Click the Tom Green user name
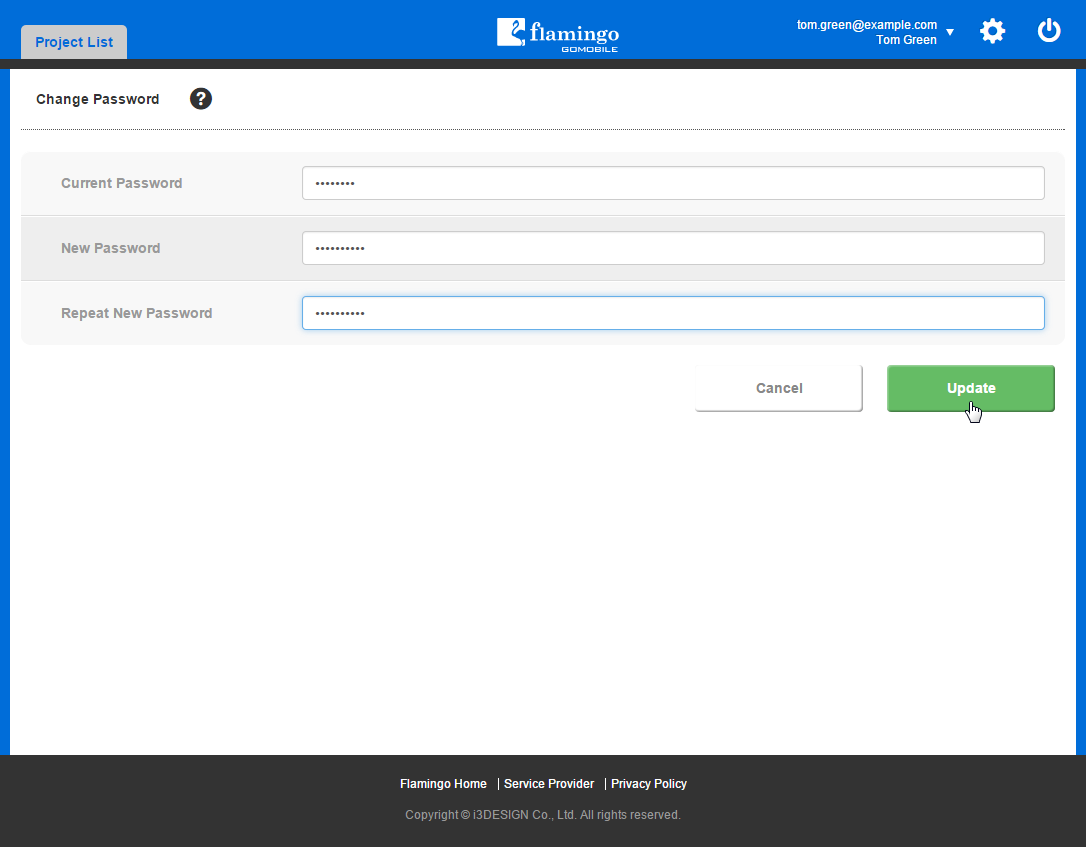 click(x=906, y=40)
